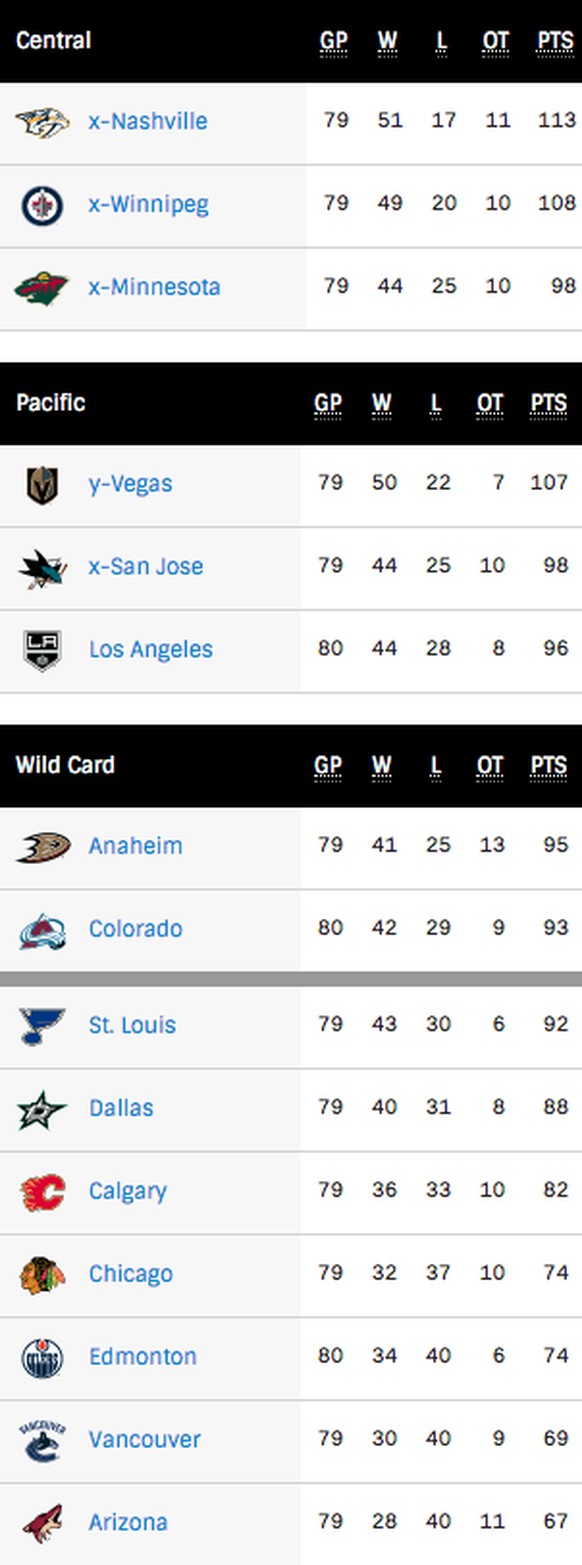The width and height of the screenshot is (582, 1565).
Task: Click the Colorado Avalanche logo
Action: click(42, 930)
